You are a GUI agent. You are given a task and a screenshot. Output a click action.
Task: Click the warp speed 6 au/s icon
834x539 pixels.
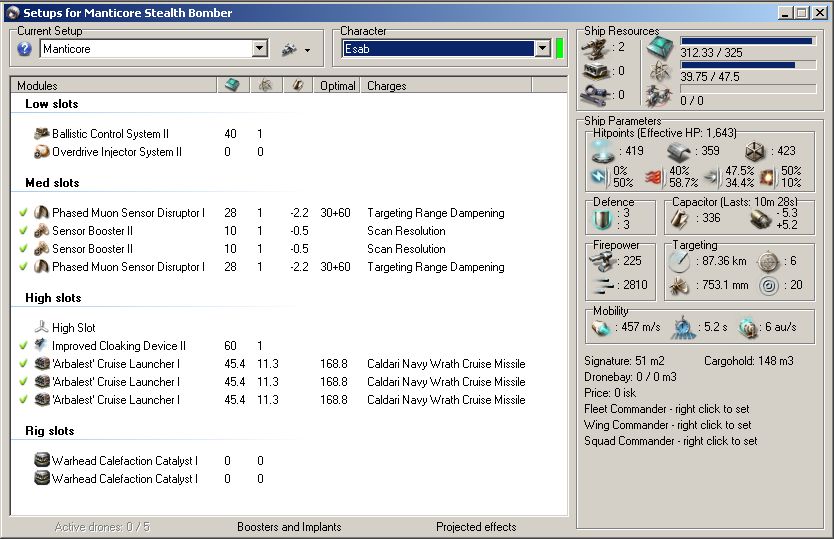point(748,328)
